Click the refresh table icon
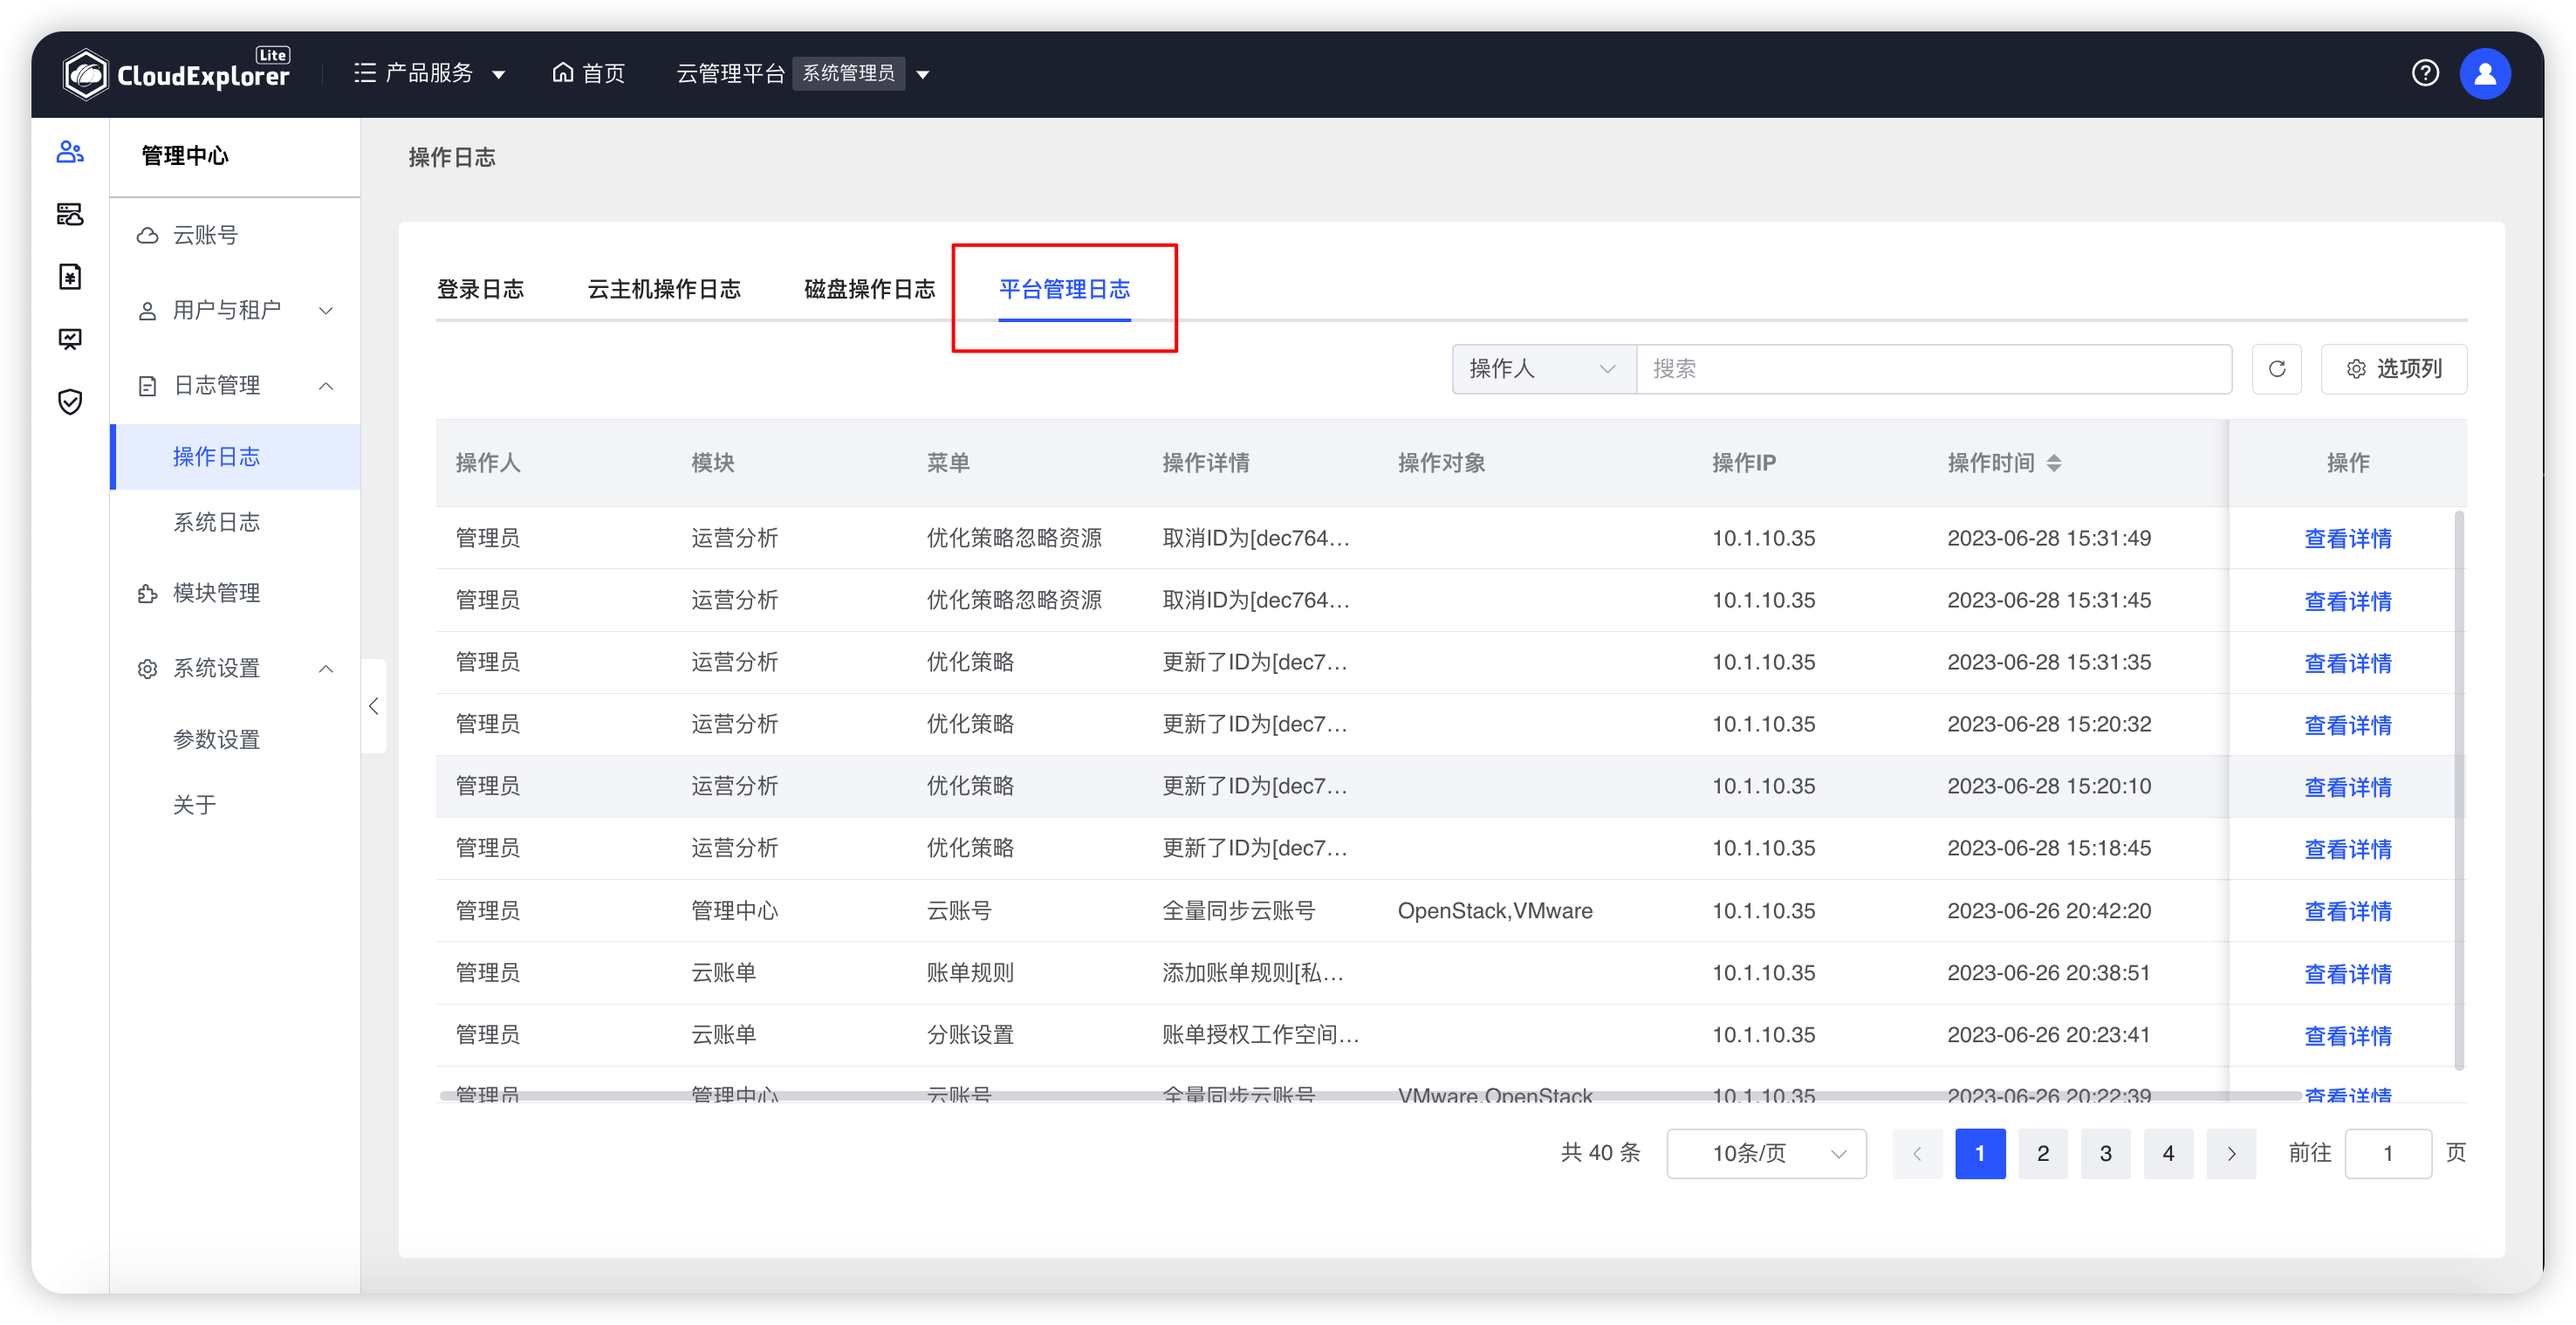The image size is (2576, 1325). (2276, 369)
